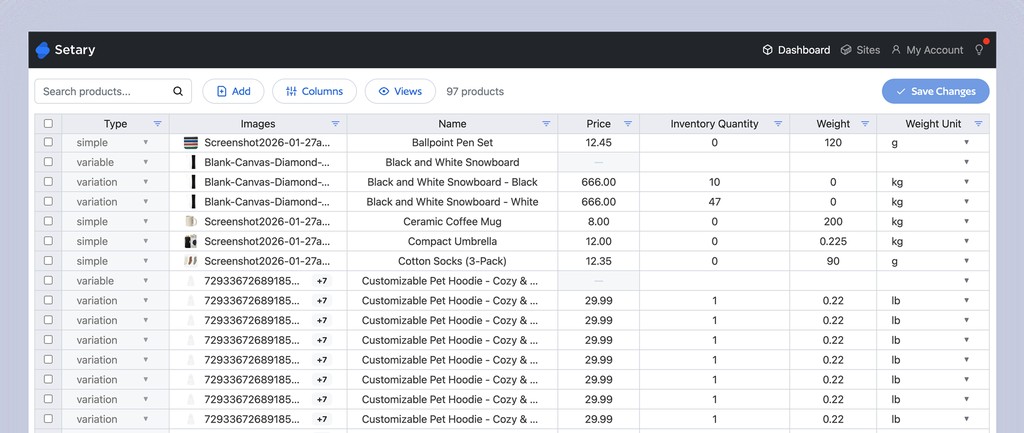Sort by Price column header

pyautogui.click(x=598, y=123)
